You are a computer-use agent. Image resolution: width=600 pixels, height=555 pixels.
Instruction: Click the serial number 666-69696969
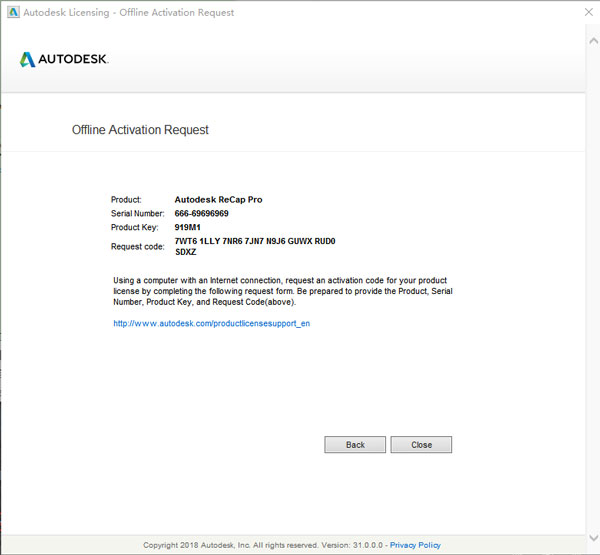pyautogui.click(x=201, y=214)
